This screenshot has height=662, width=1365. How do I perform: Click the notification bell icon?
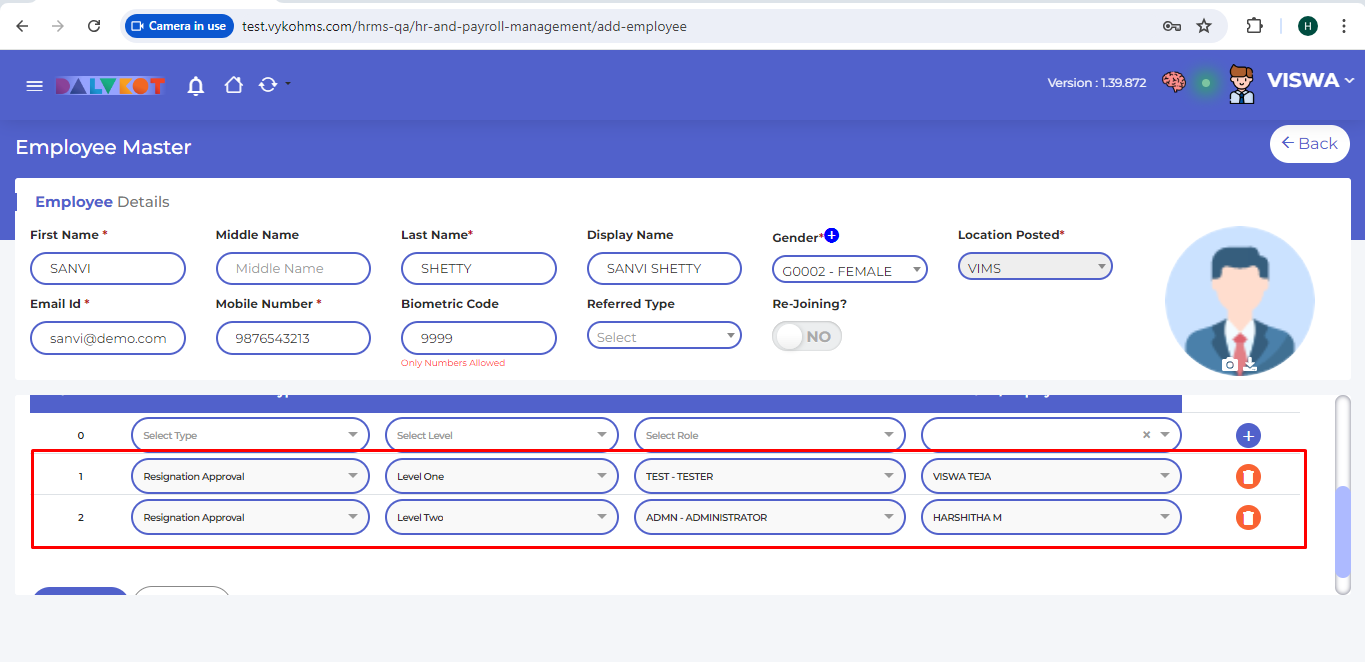pos(196,86)
